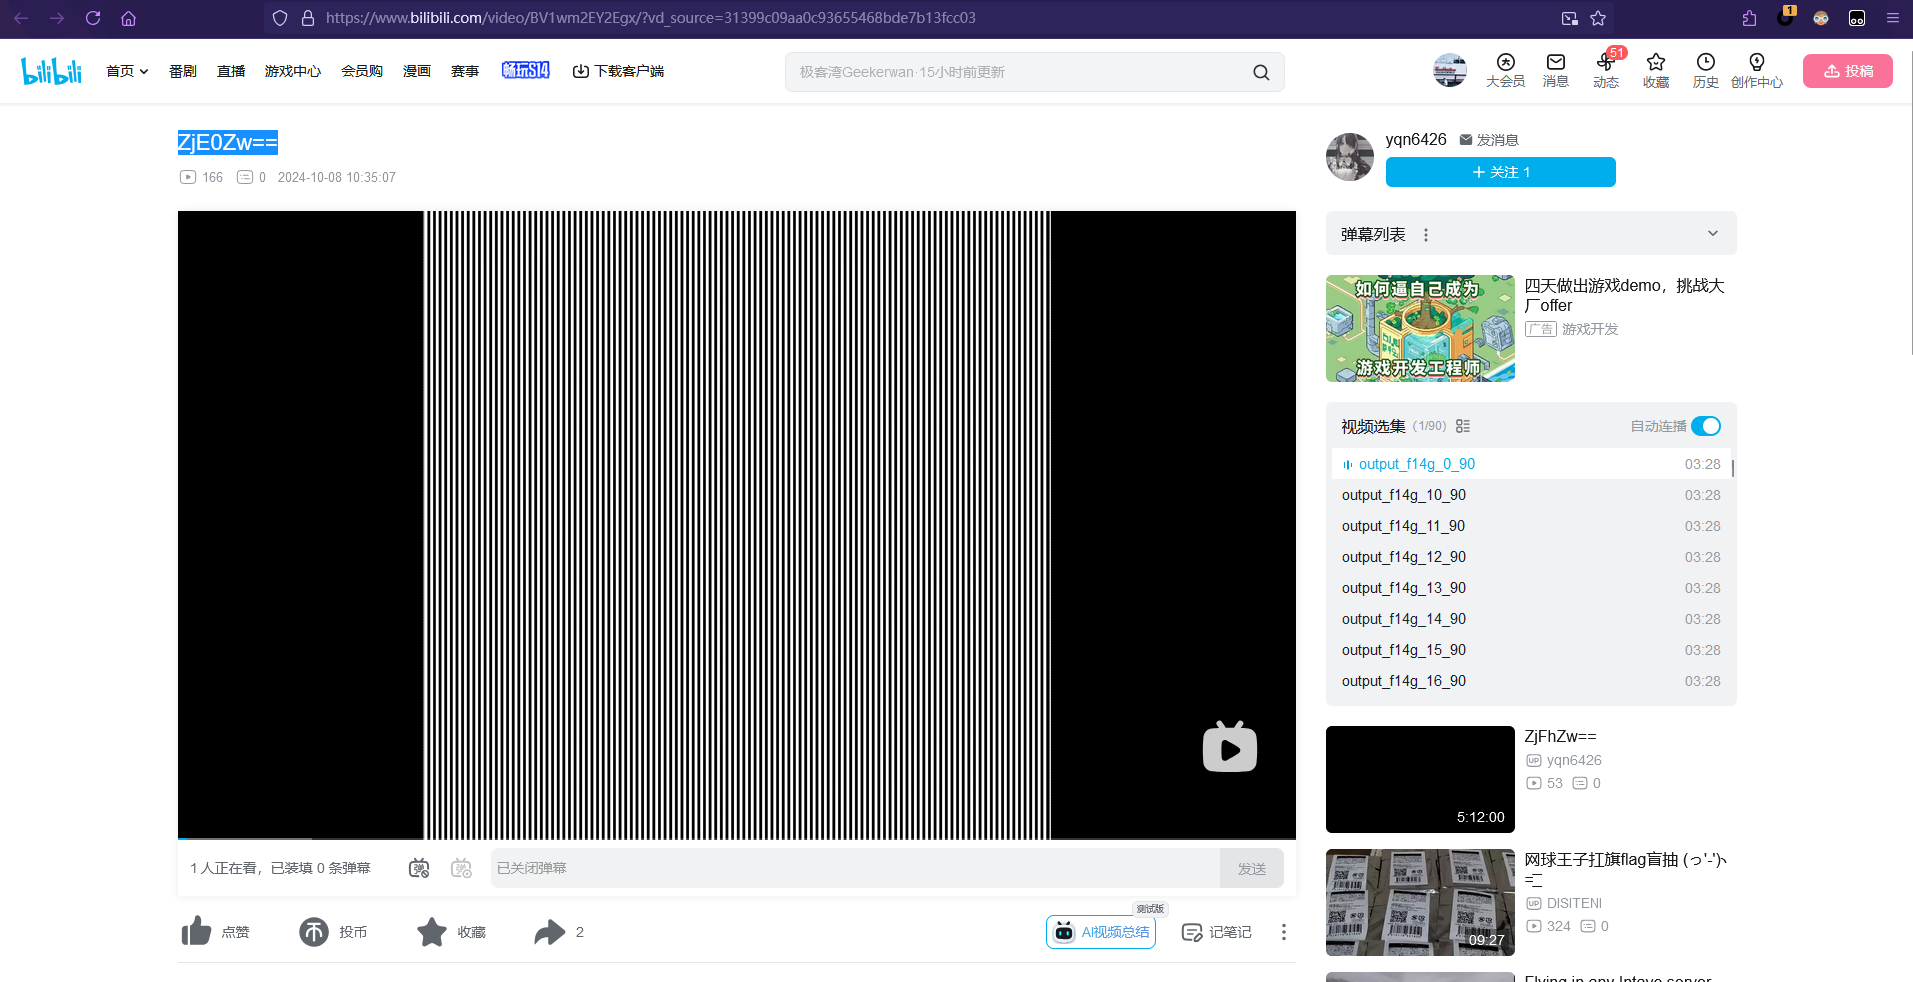Expand the 首页 dropdown
Screen dimensions: 1913x982
[127, 71]
